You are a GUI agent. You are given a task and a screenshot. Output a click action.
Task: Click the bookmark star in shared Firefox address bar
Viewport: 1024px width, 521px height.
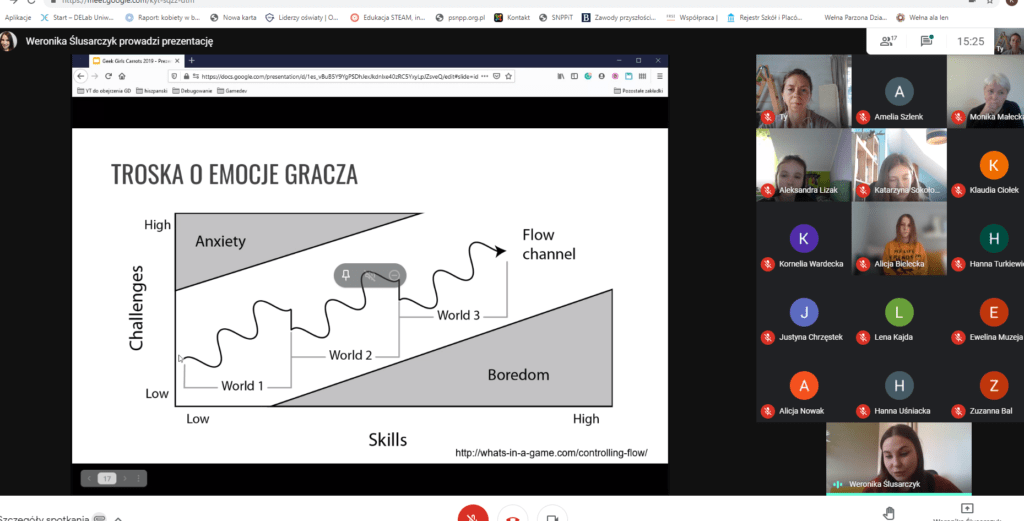(x=508, y=76)
